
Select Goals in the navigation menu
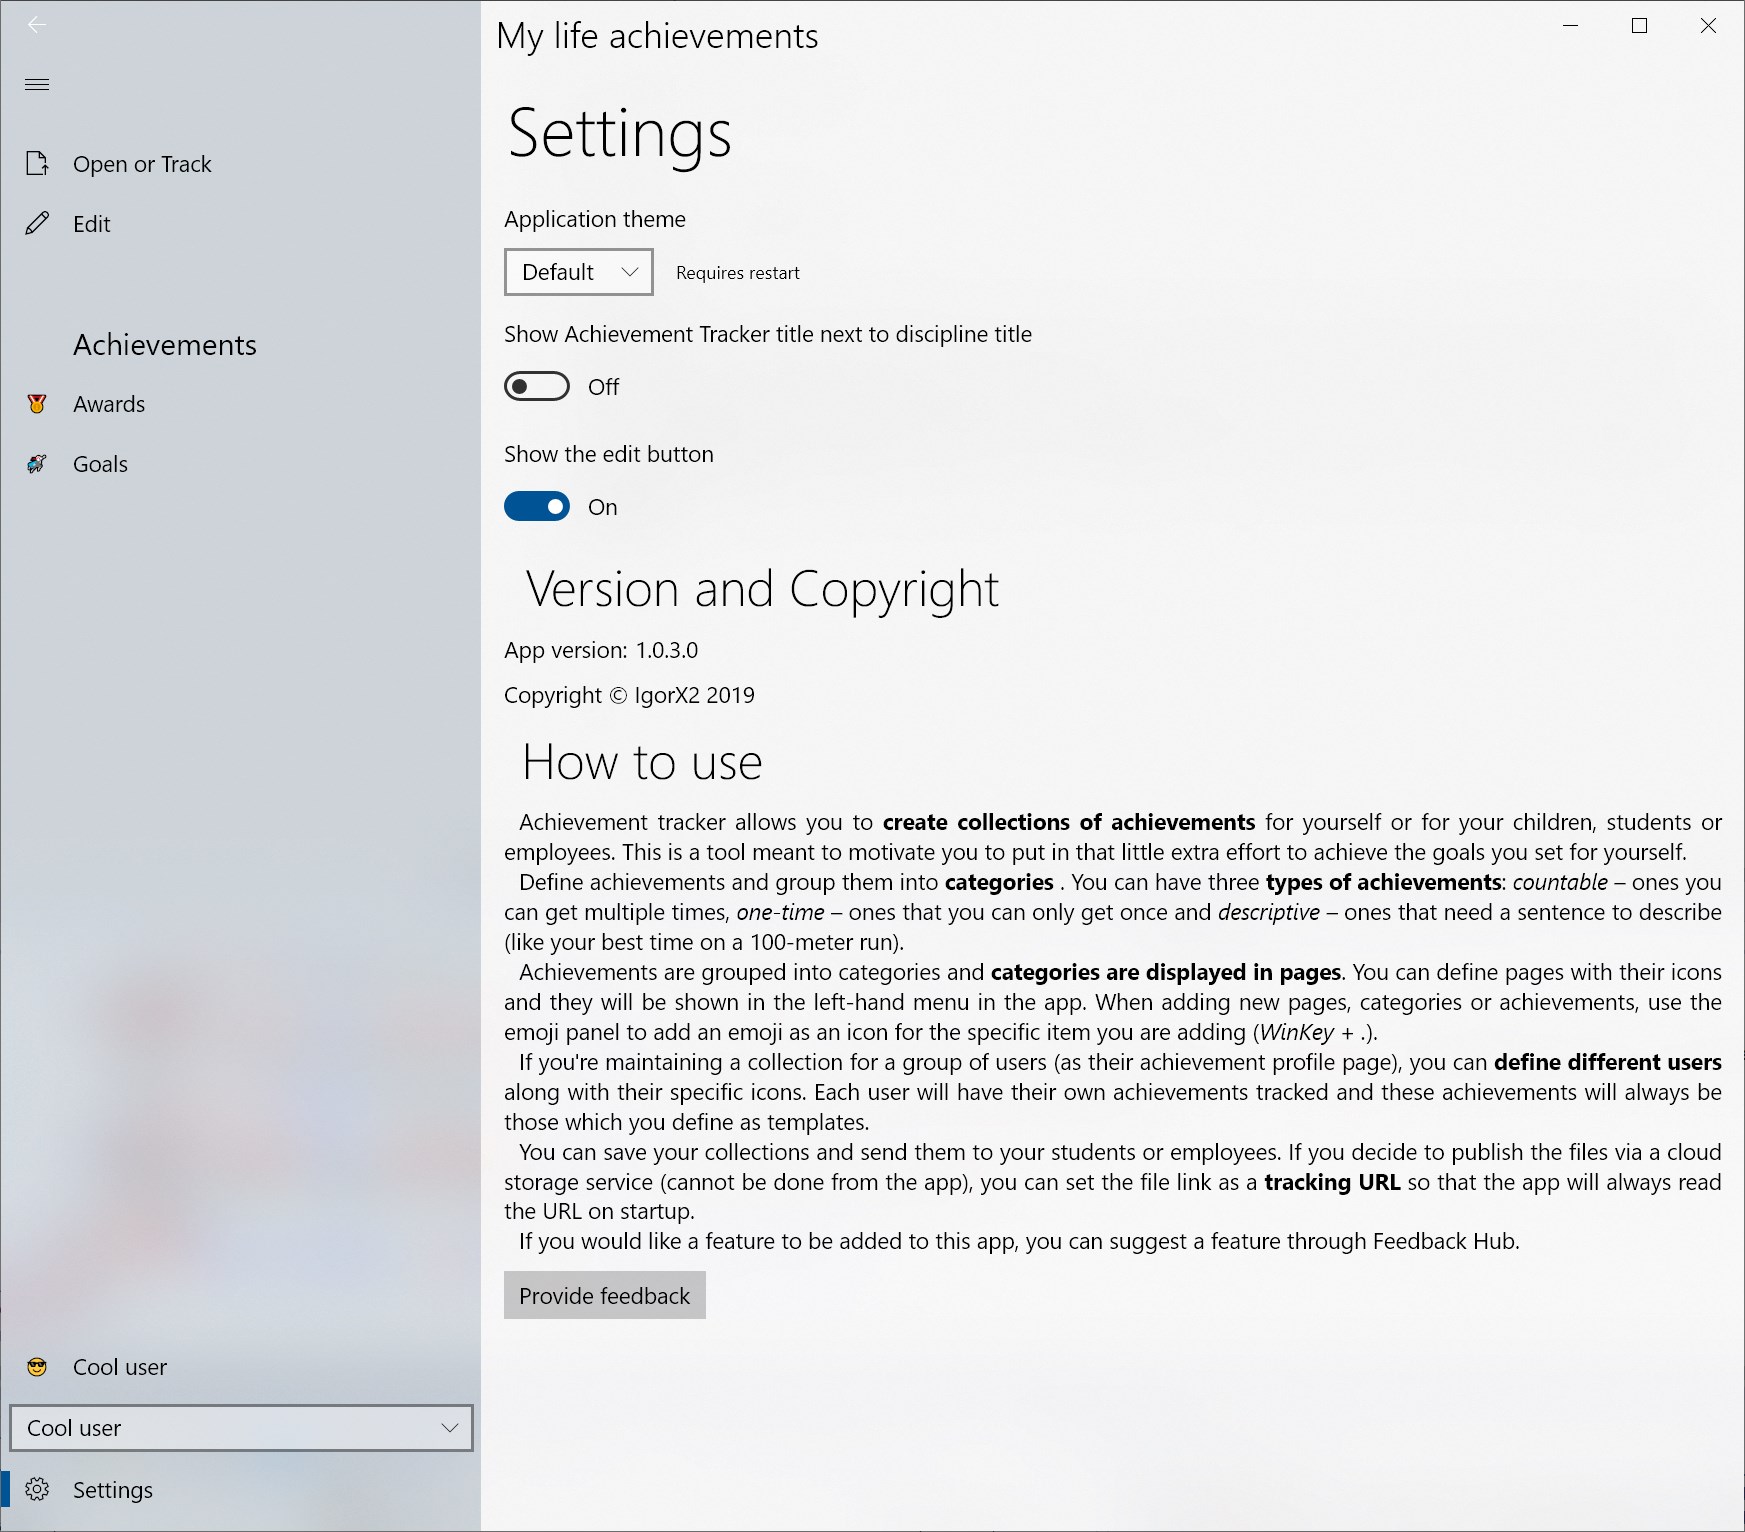coord(241,464)
